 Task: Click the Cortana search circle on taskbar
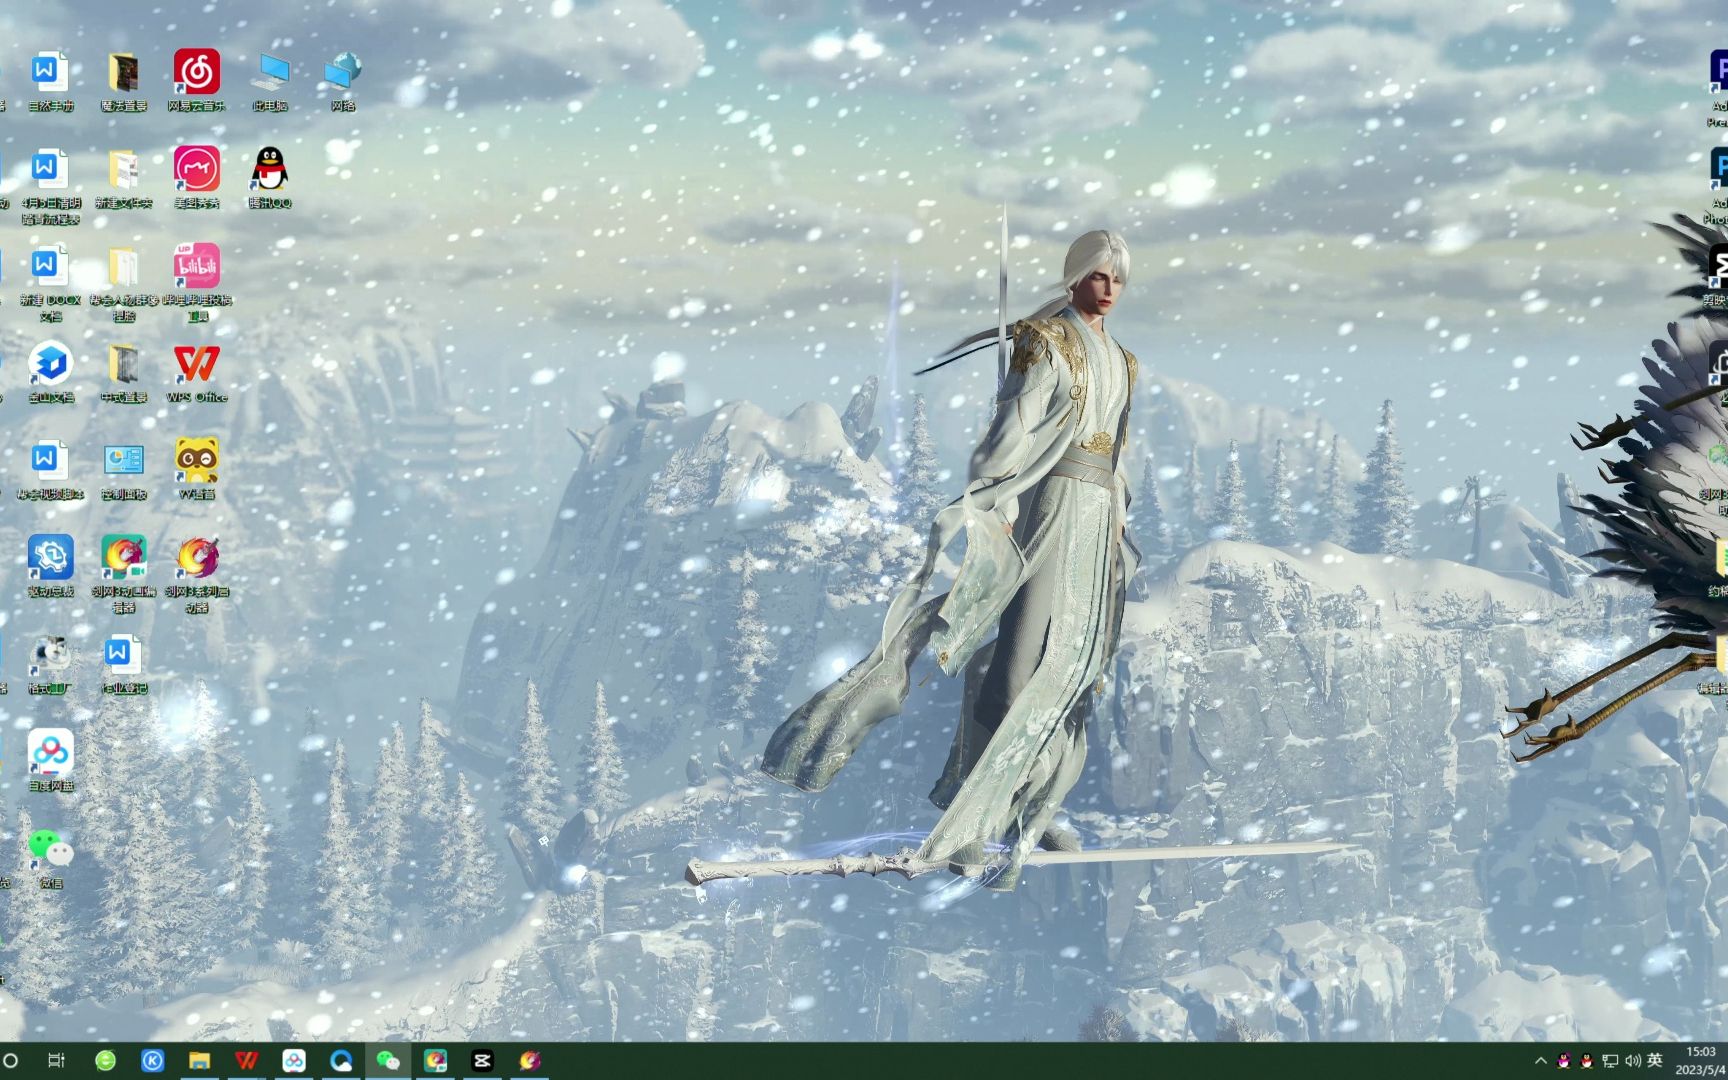11,1060
